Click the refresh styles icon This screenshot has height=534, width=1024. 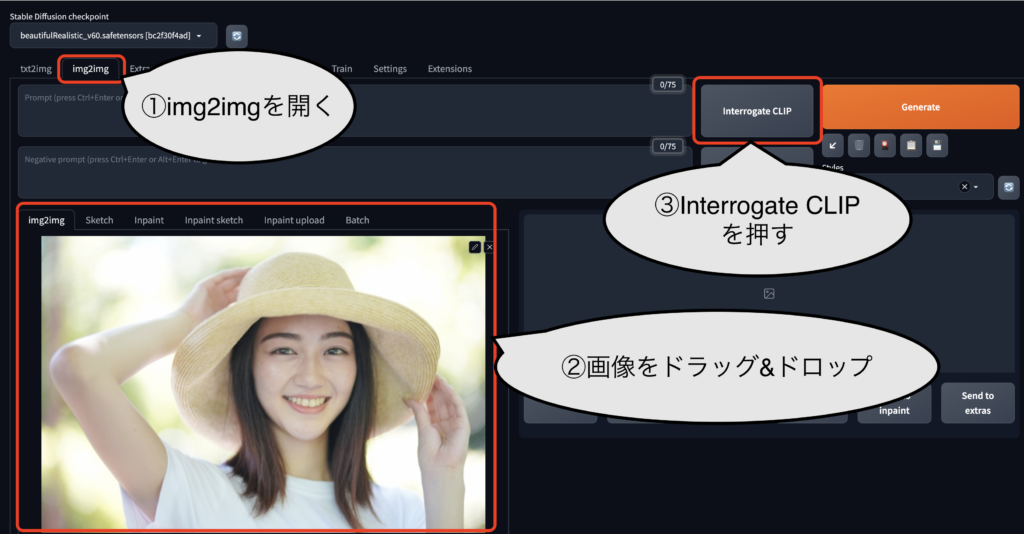pyautogui.click(x=1008, y=187)
